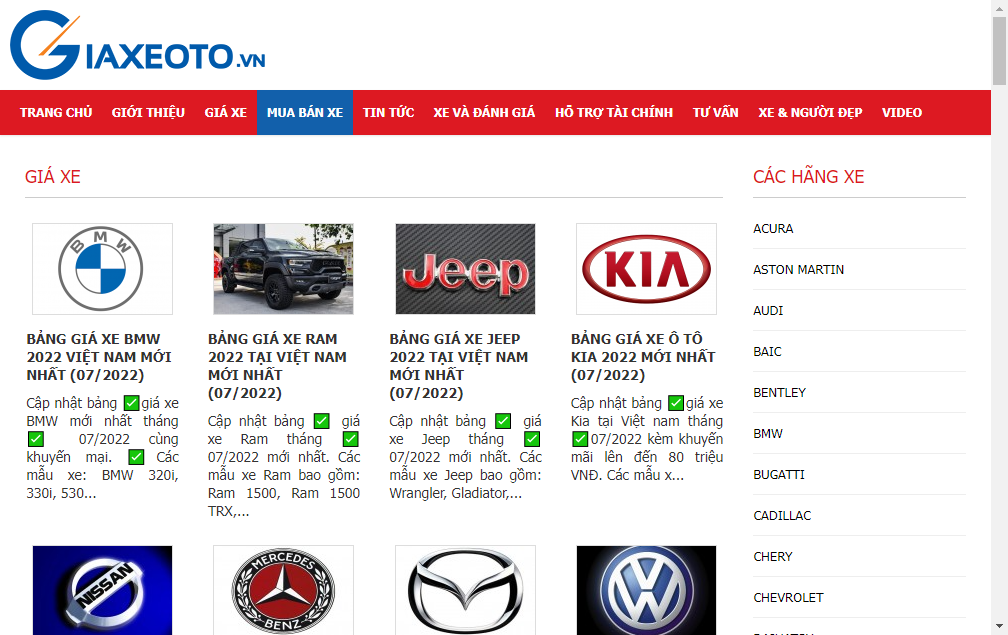The width and height of the screenshot is (1008, 635).
Task: Click the Jeep article summary text
Action: point(465,457)
